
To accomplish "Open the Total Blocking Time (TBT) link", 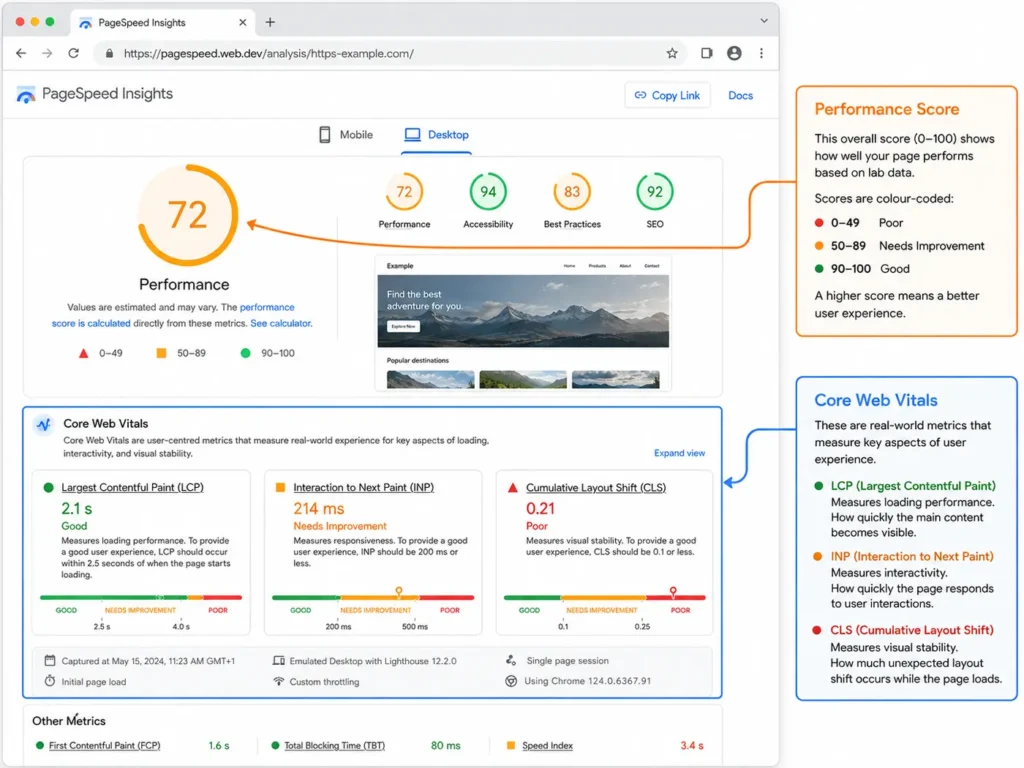I will (x=334, y=745).
